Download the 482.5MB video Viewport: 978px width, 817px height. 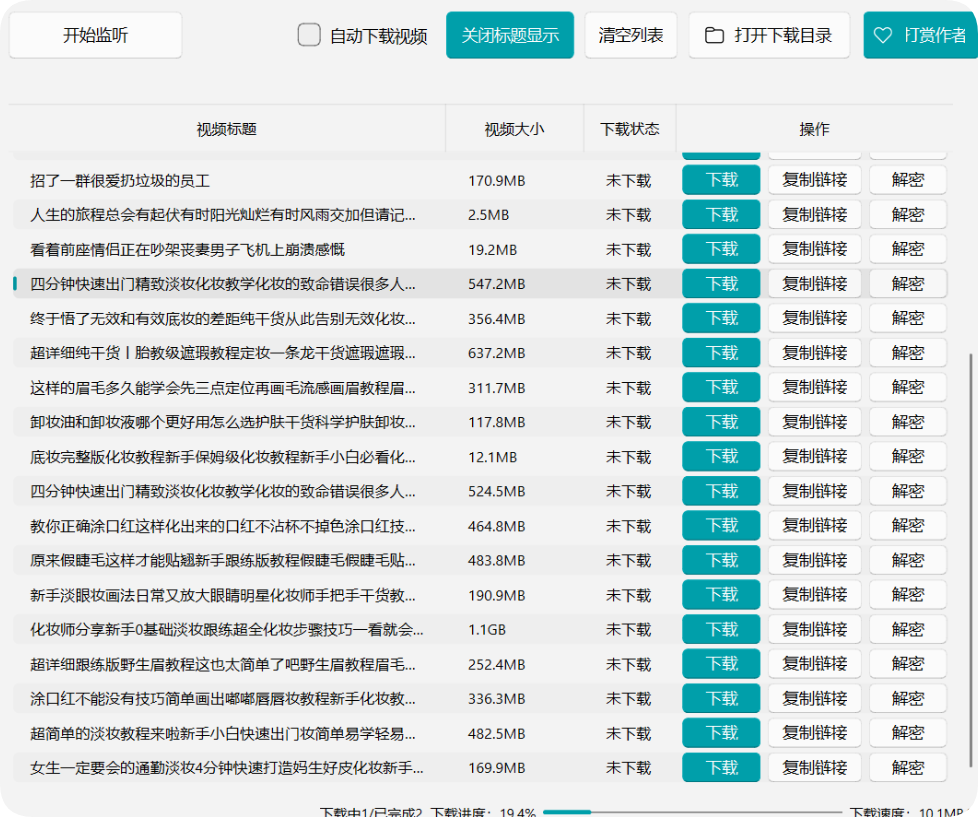(721, 733)
